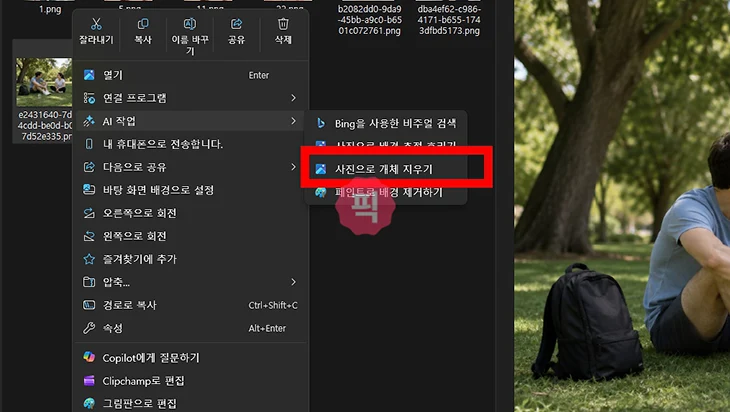
Task: Click the Cut scissors icon
Action: click(96, 24)
